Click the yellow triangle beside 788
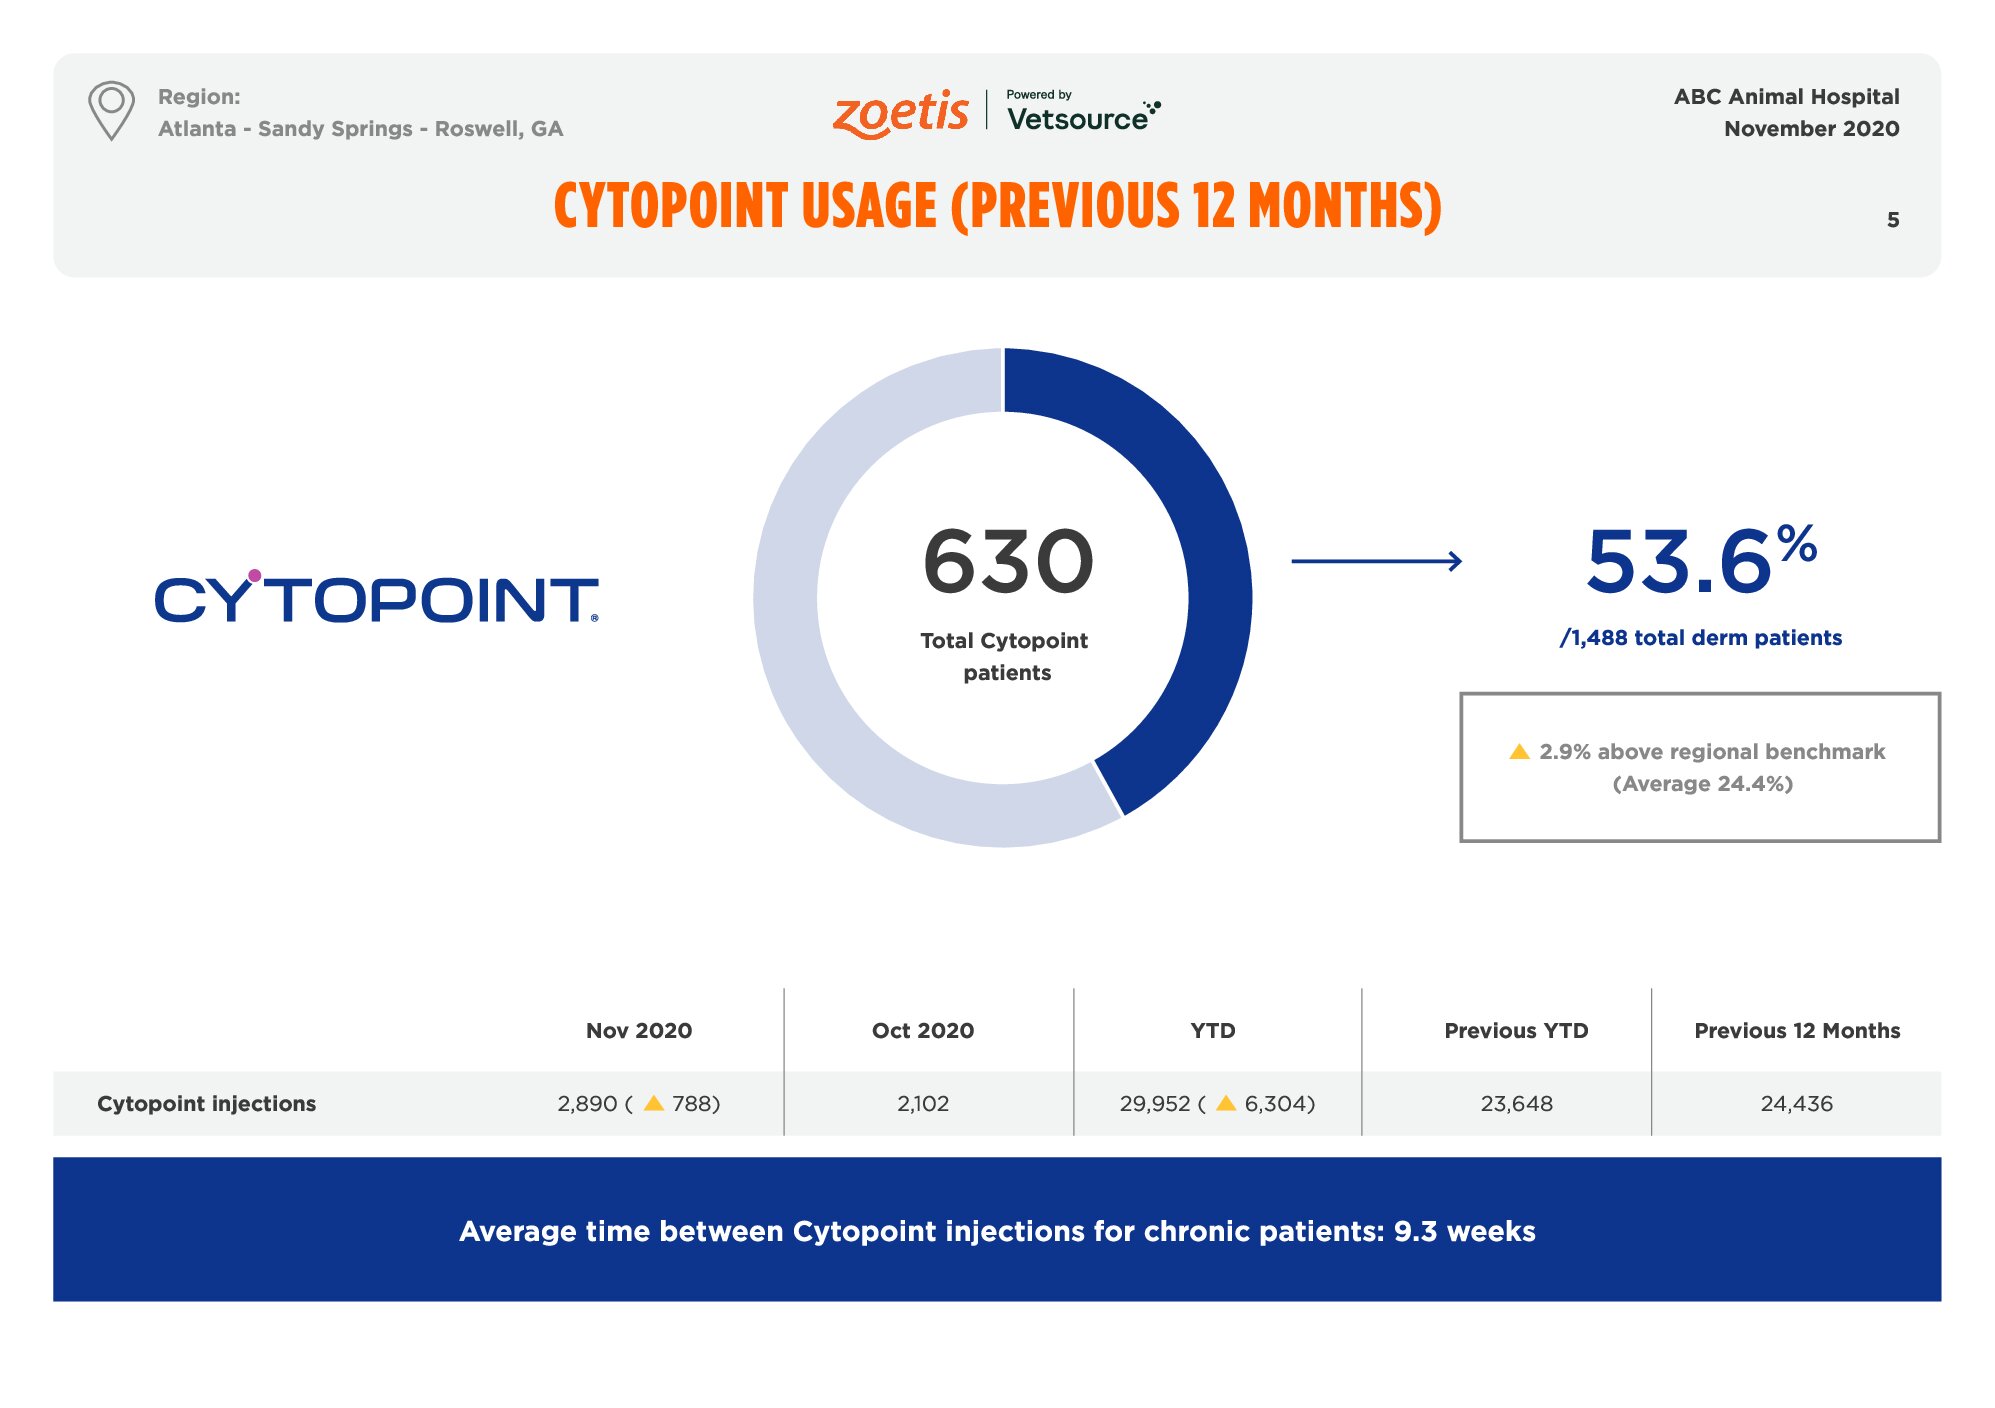 pos(654,1103)
